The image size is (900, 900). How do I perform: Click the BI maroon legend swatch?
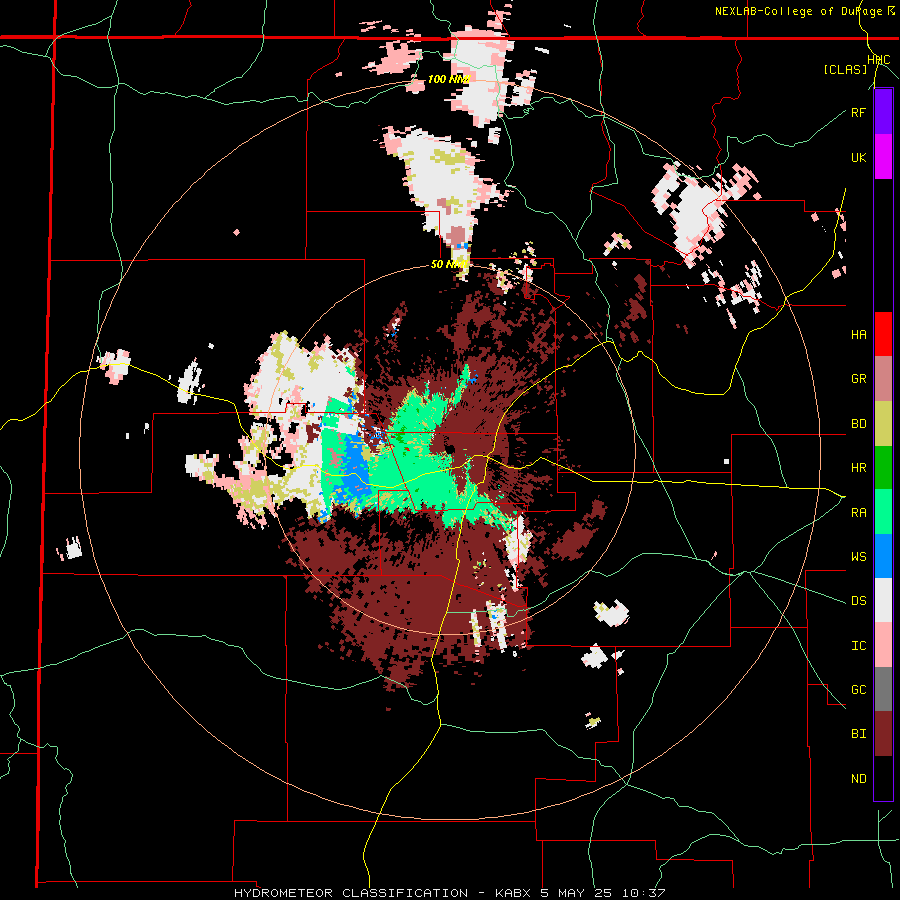pyautogui.click(x=883, y=734)
